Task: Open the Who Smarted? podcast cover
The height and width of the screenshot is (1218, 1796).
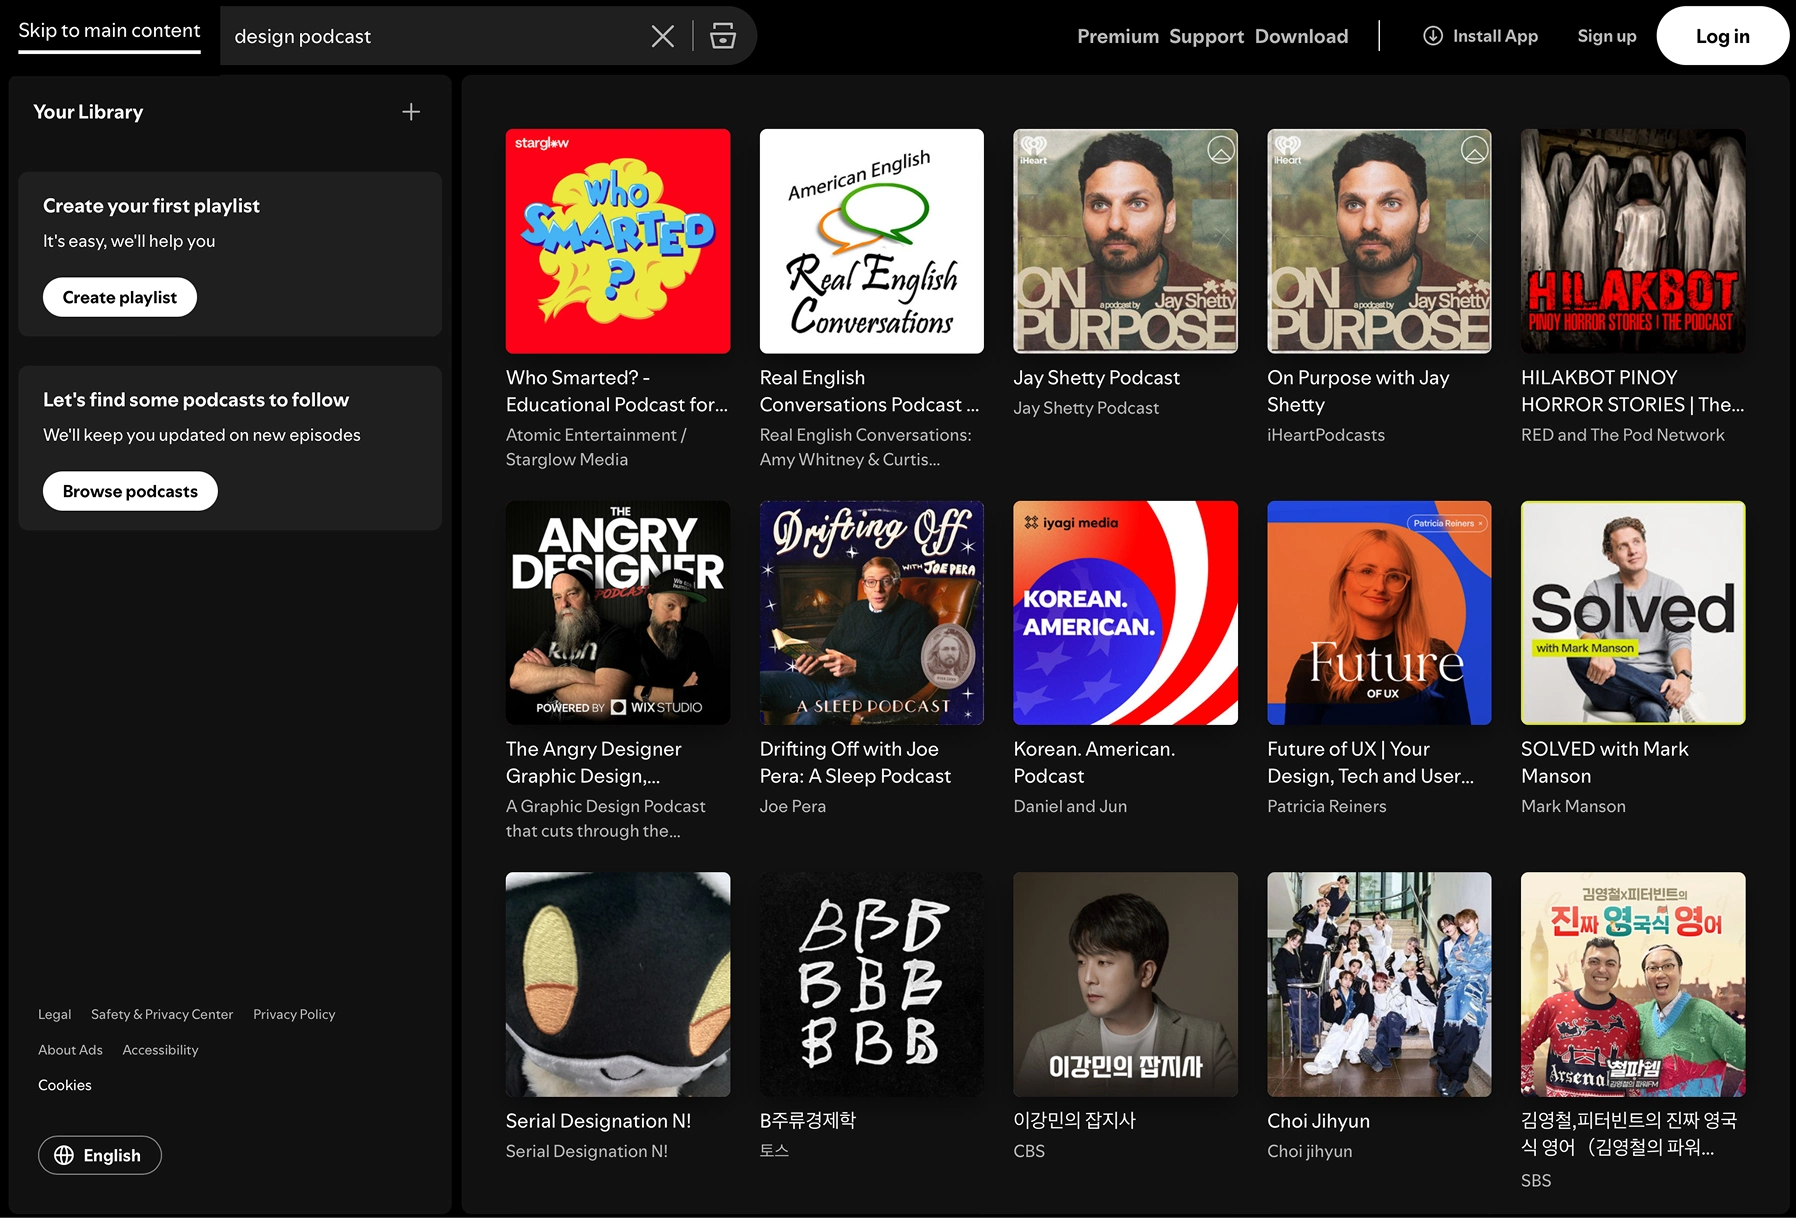Action: 618,241
